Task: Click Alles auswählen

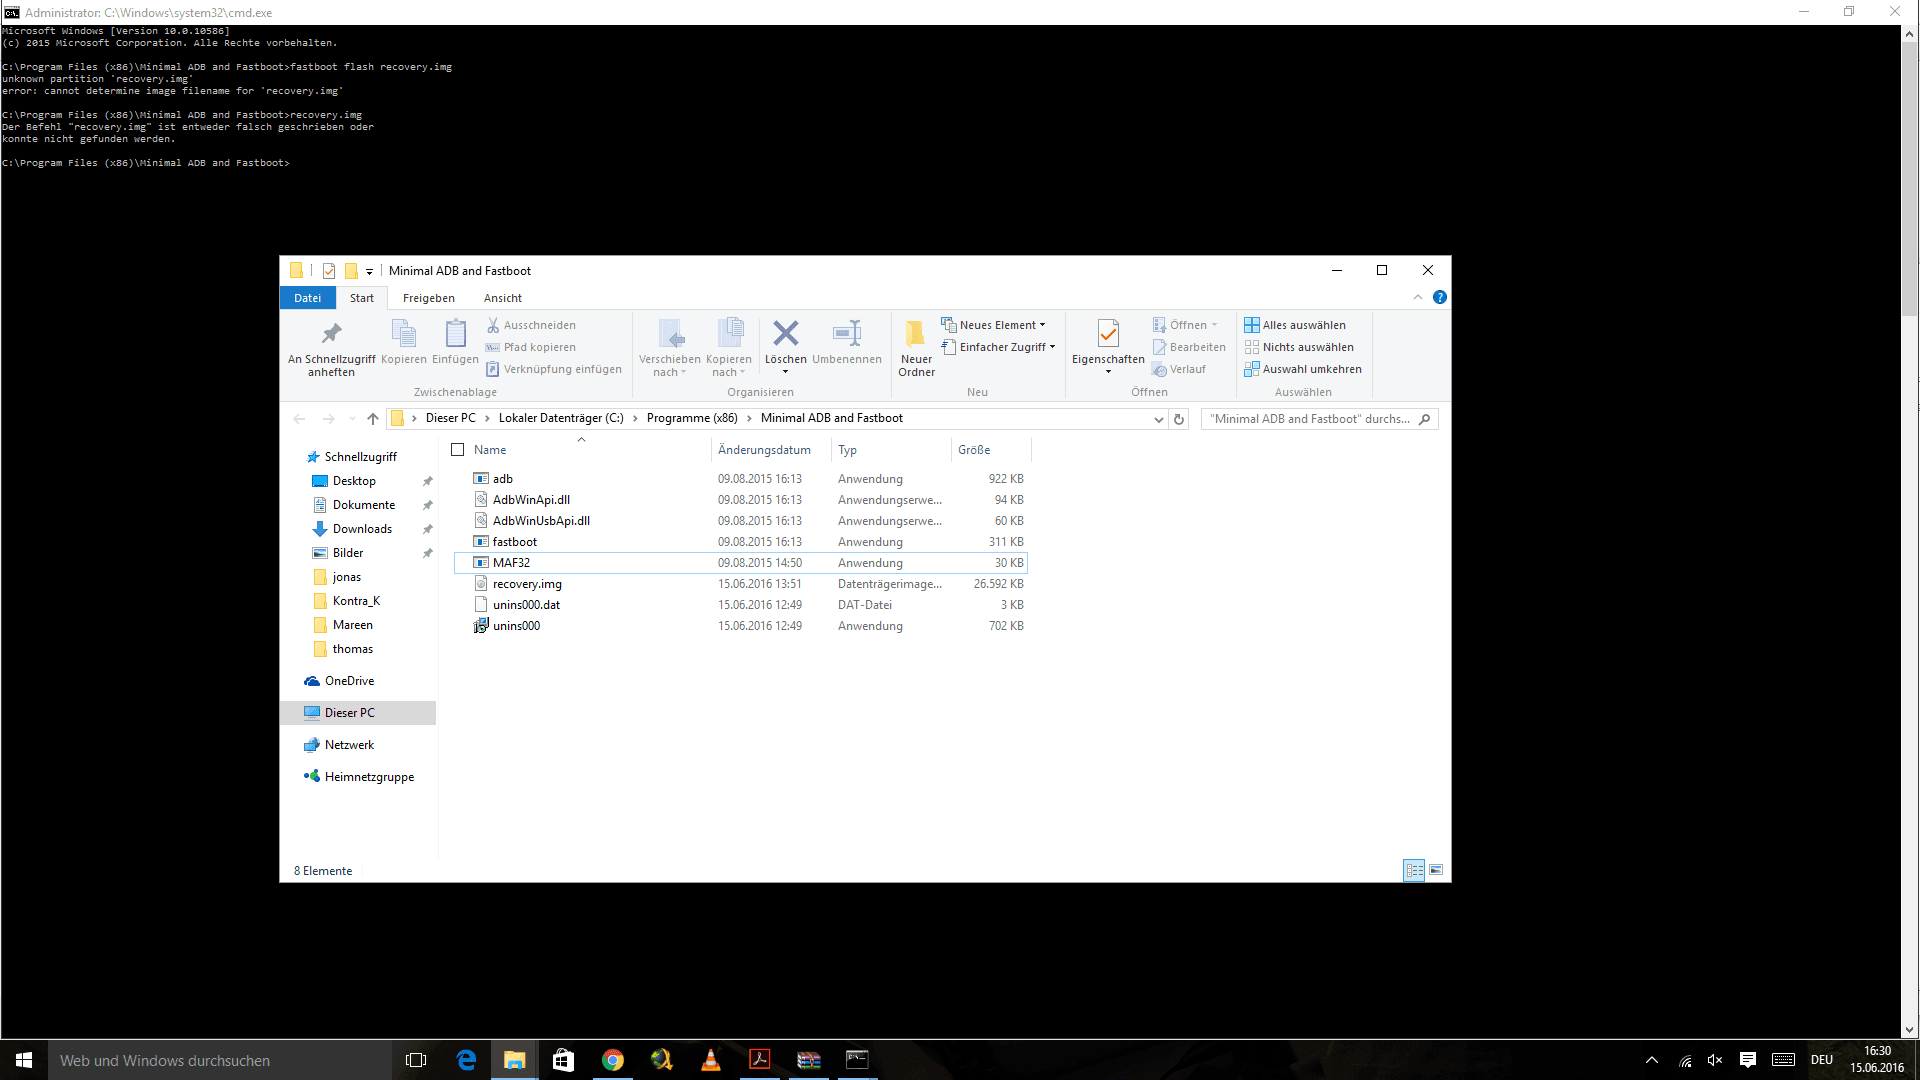Action: pyautogui.click(x=1295, y=325)
